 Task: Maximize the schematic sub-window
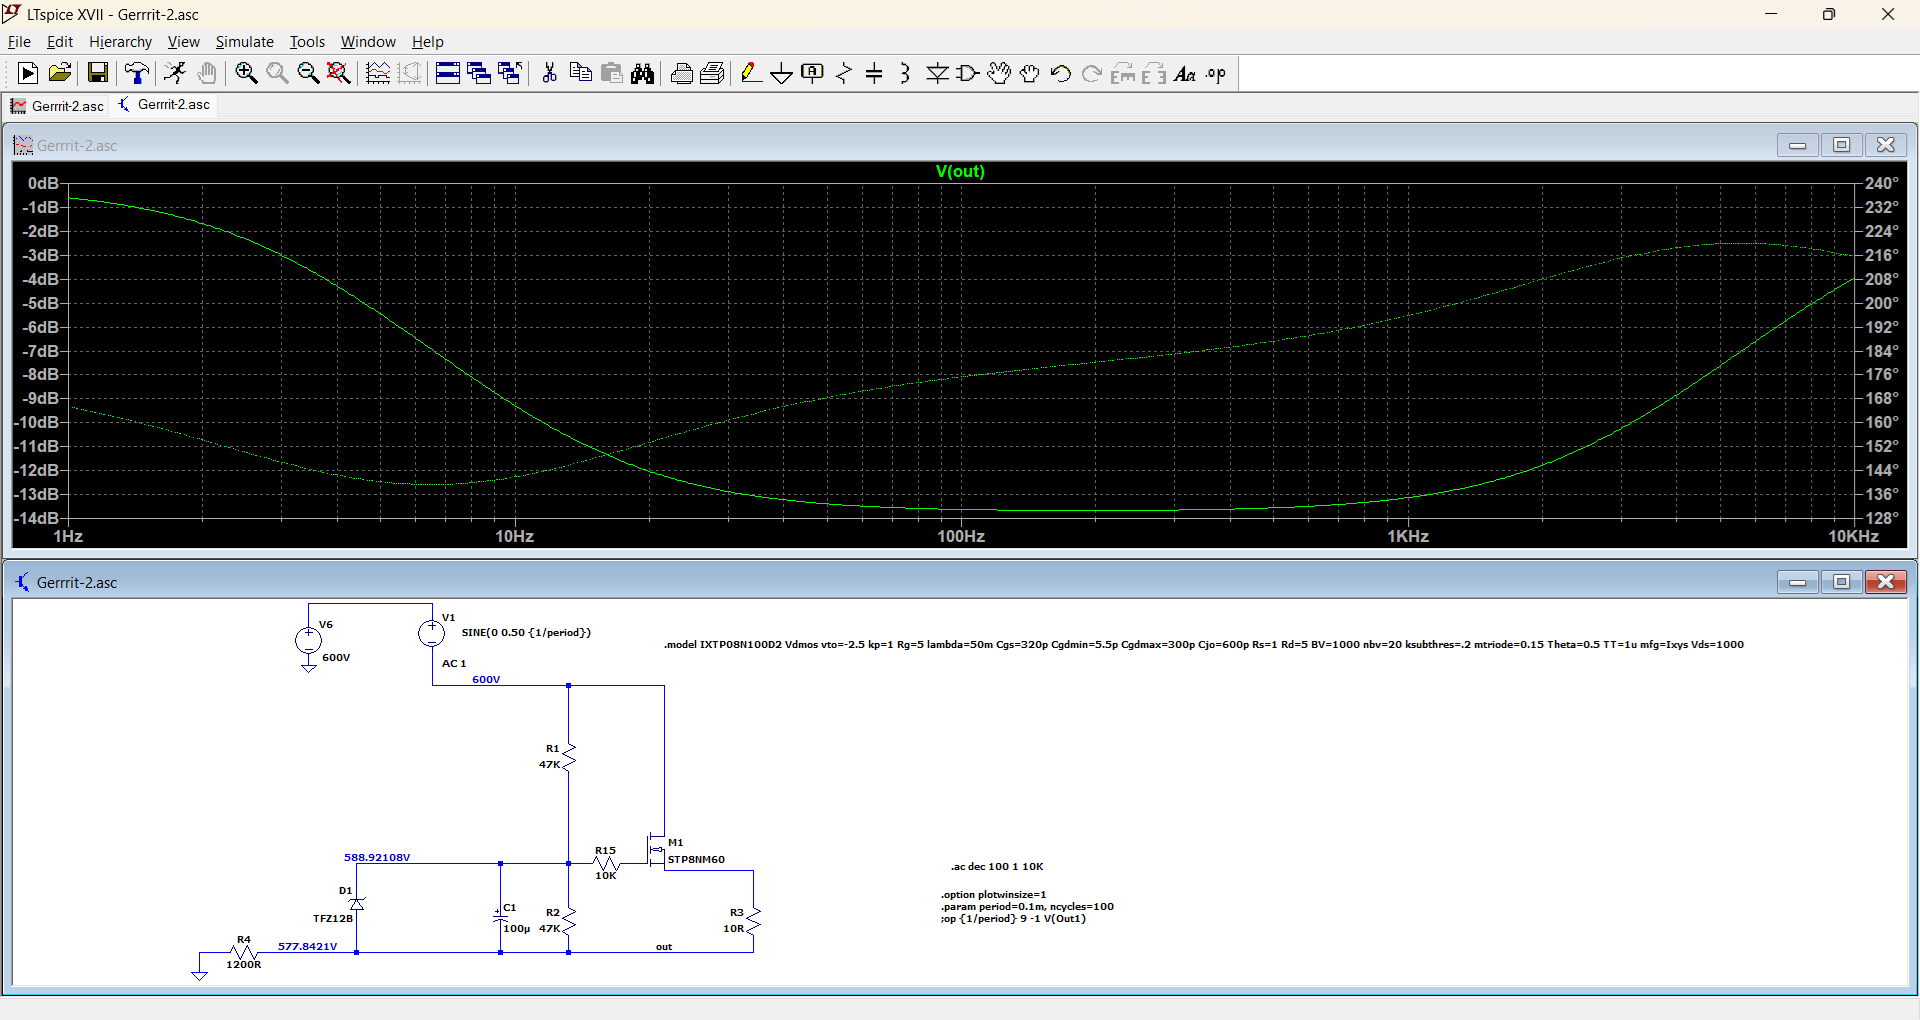click(x=1841, y=582)
